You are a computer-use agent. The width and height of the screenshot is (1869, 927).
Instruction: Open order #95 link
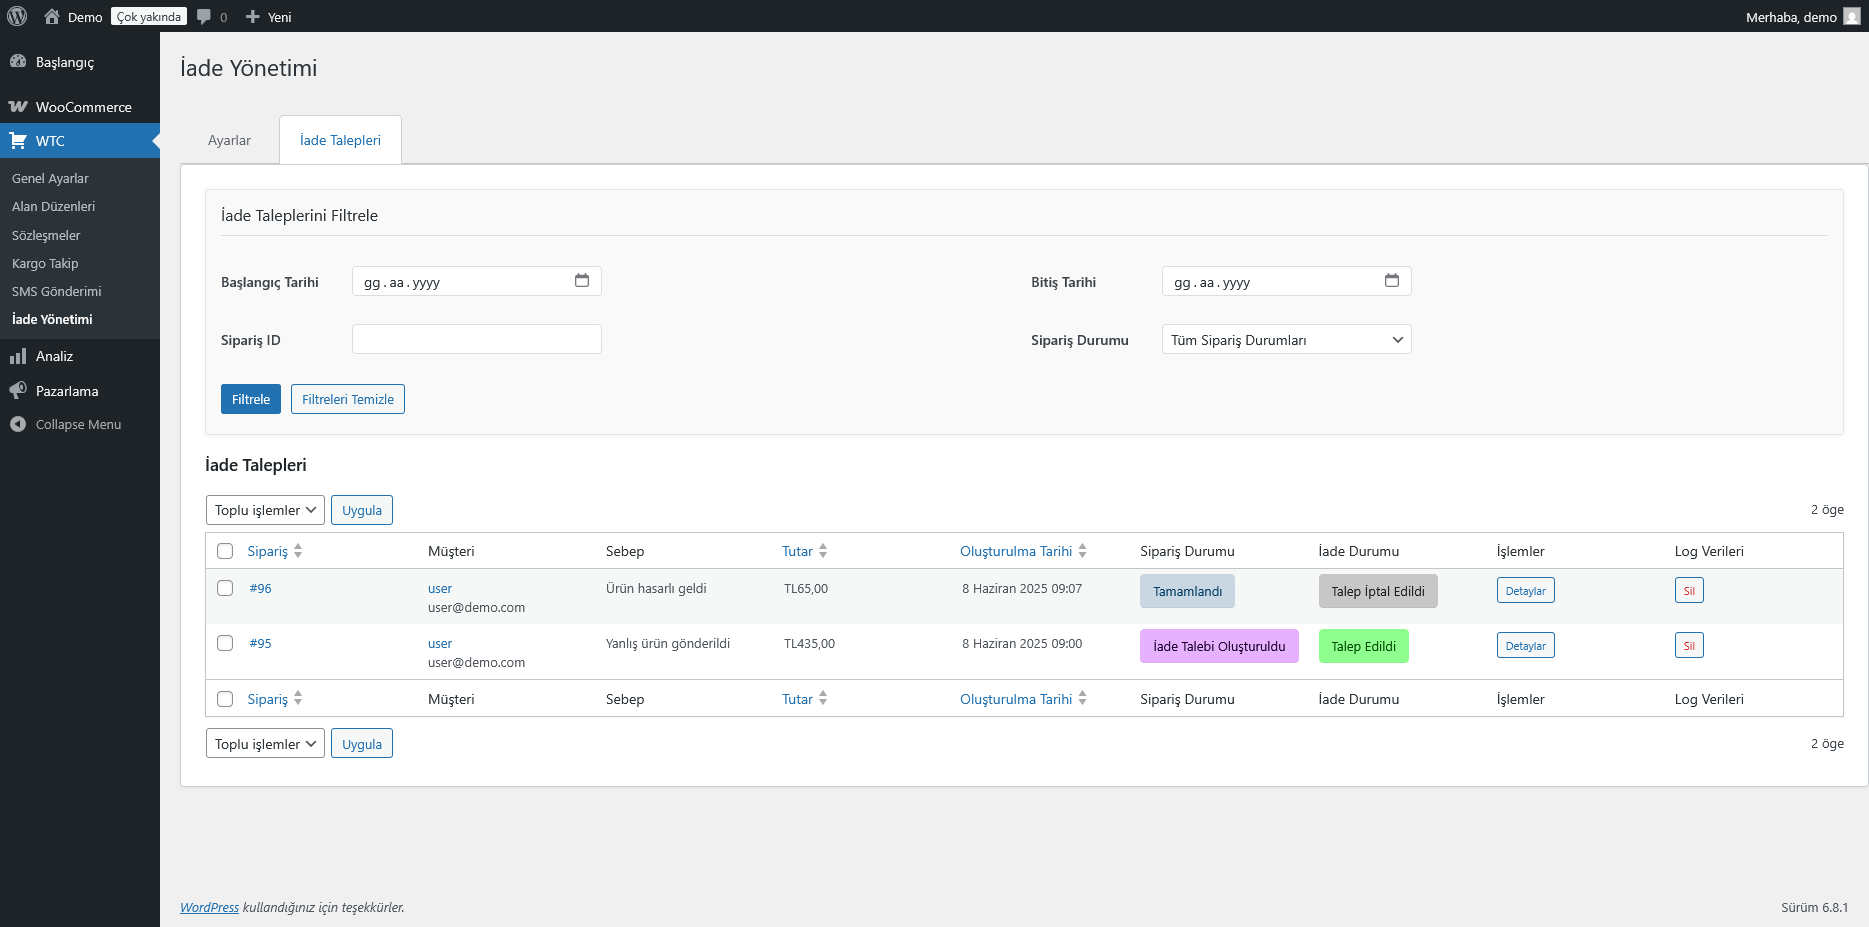click(260, 643)
